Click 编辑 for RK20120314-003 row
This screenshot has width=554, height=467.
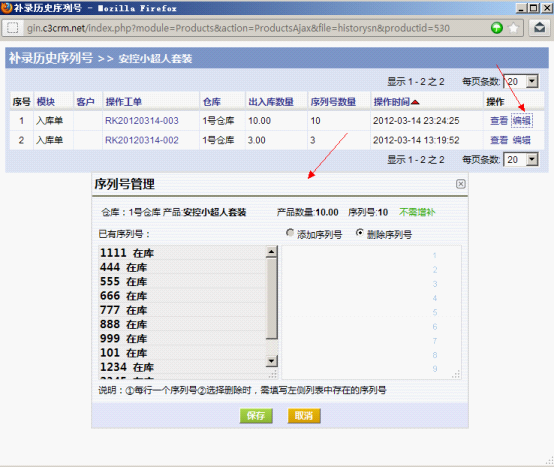[x=521, y=121]
